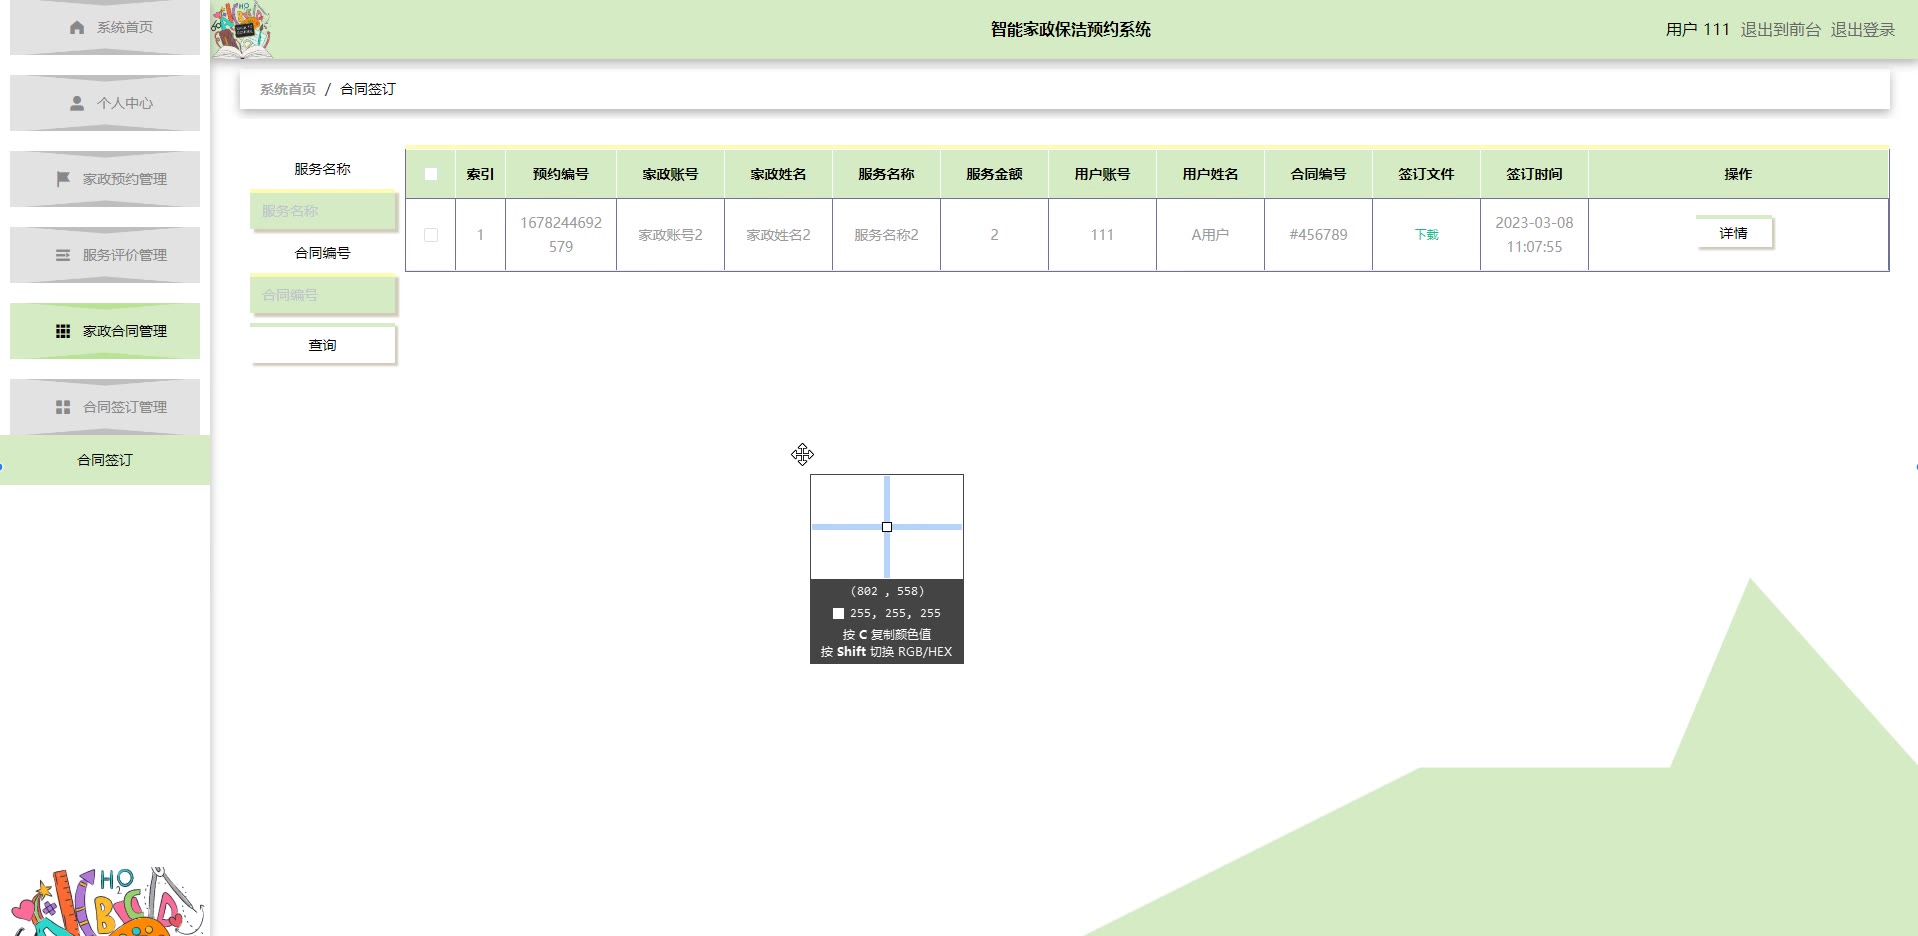Collapse the 家政合同管理 sidebar section
1918x936 pixels.
point(124,331)
